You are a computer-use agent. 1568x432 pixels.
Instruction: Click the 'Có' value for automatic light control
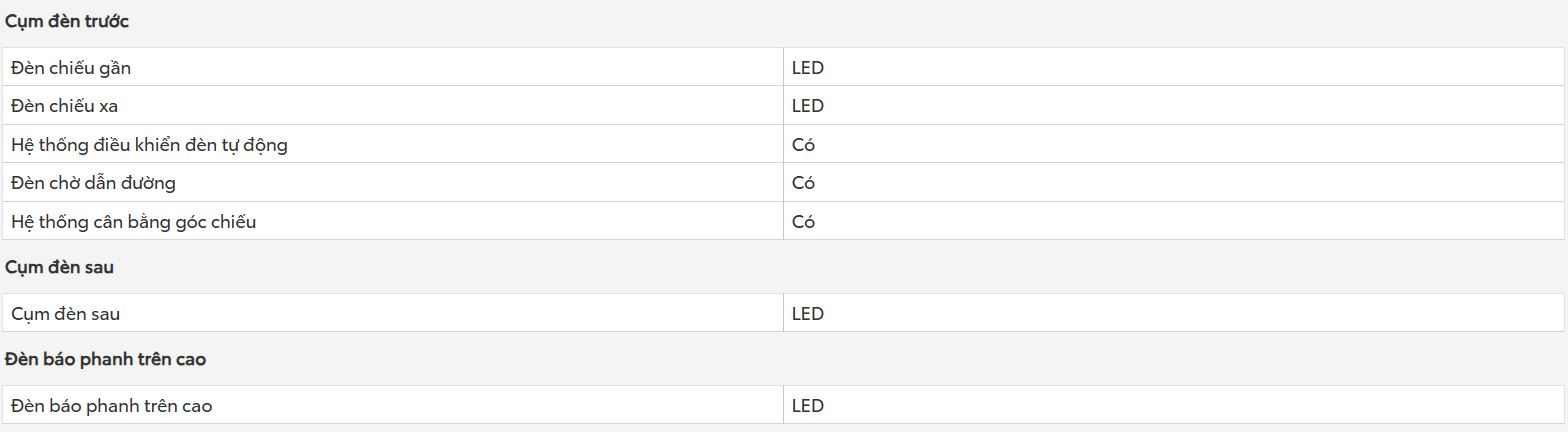tap(803, 145)
